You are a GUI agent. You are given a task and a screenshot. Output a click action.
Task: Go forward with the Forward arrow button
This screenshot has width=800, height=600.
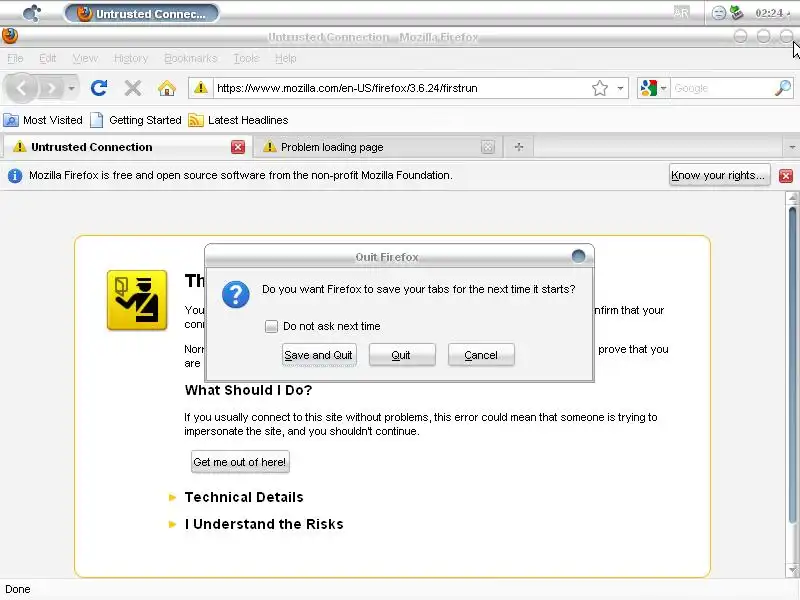click(51, 88)
